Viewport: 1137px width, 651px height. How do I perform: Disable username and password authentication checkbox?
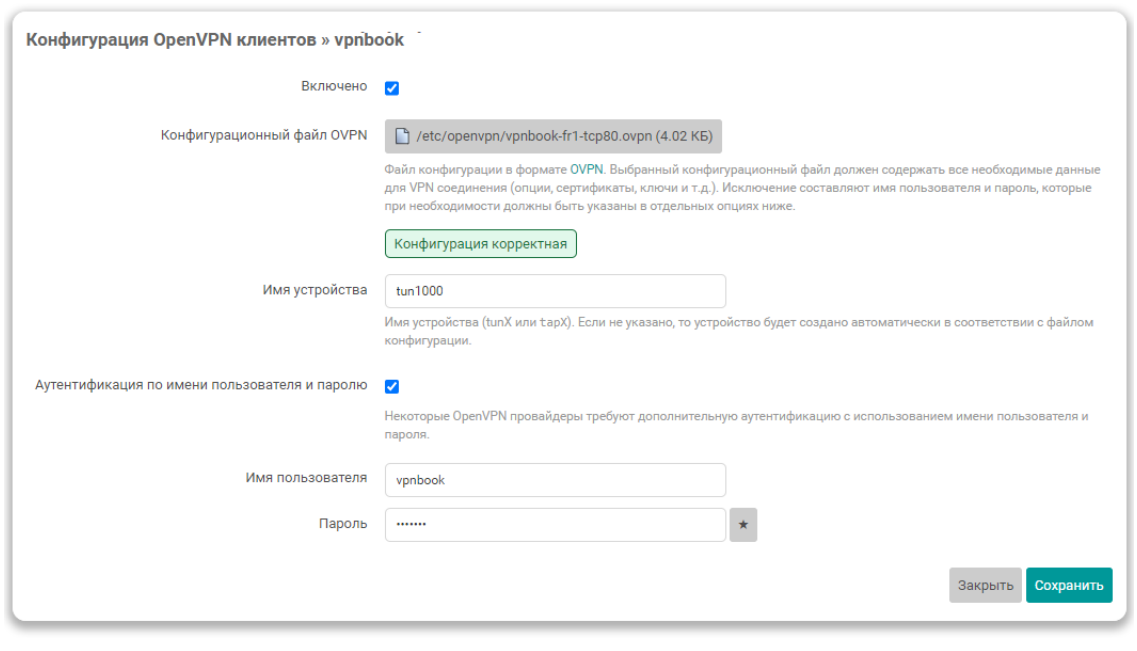tap(392, 386)
